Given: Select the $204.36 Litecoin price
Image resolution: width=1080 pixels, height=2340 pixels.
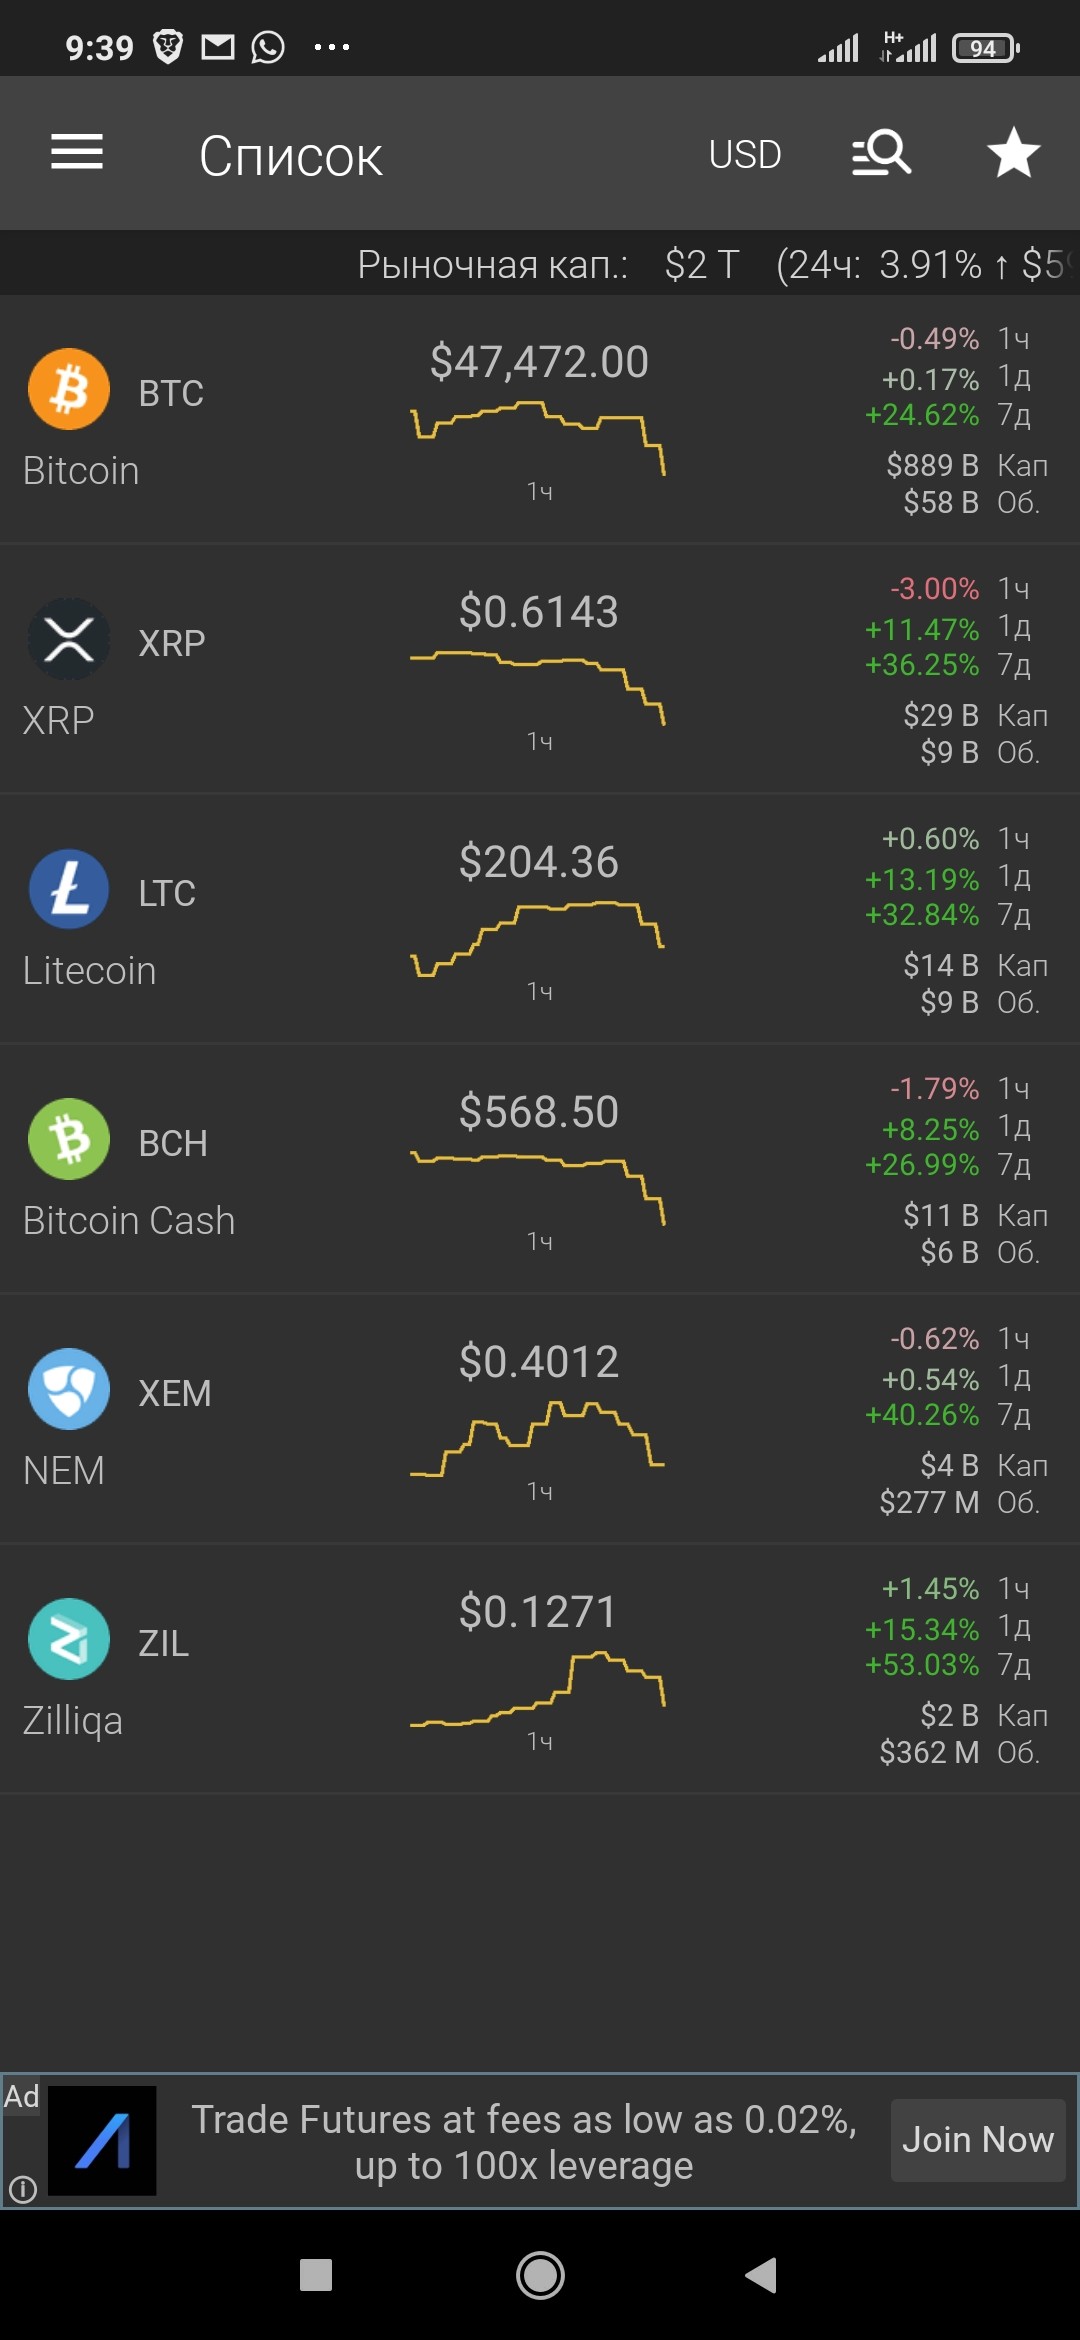Looking at the screenshot, I should coord(539,862).
